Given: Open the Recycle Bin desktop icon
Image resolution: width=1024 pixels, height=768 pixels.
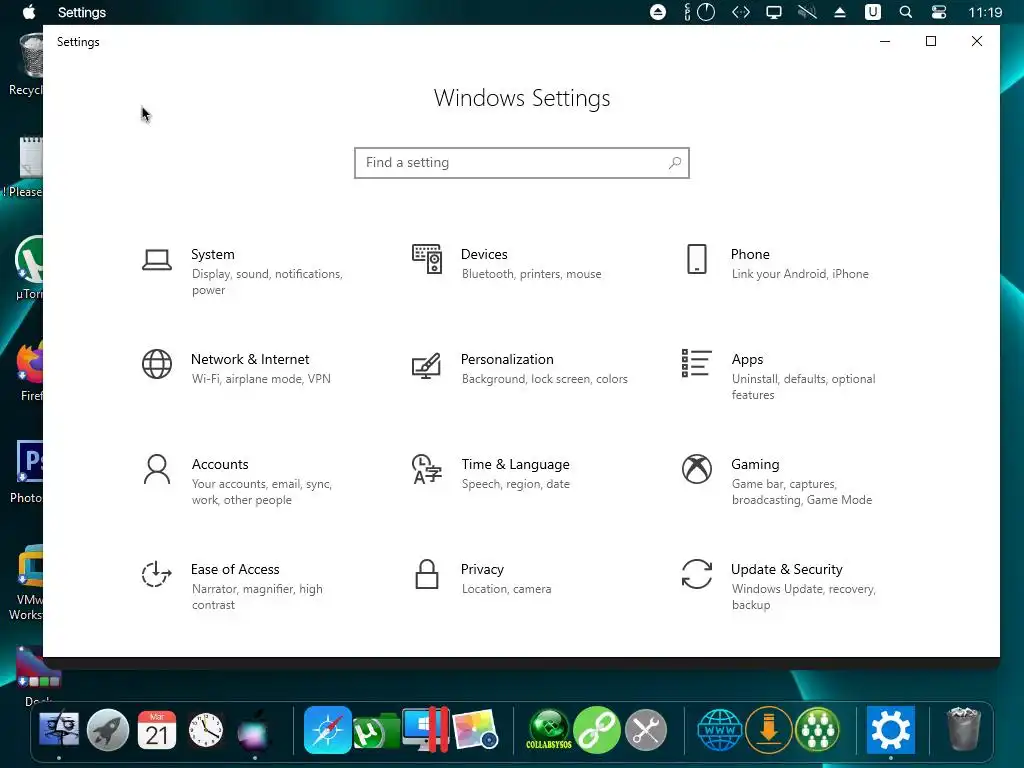Looking at the screenshot, I should click(x=27, y=65).
